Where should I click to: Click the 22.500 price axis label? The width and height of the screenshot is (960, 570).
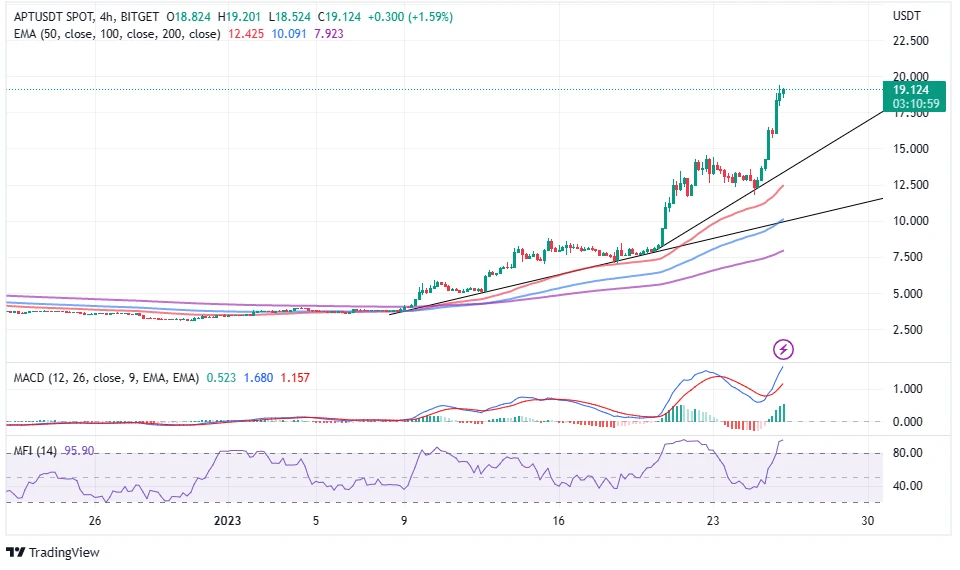point(911,40)
